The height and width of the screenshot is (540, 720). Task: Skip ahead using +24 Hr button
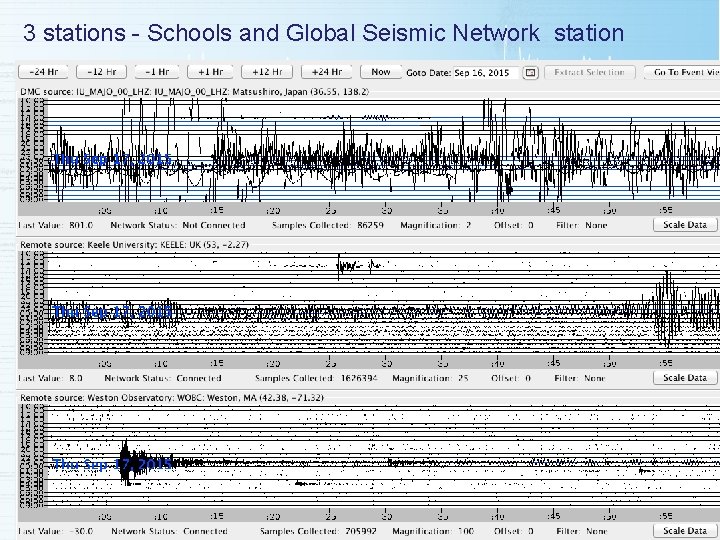pyautogui.click(x=326, y=72)
